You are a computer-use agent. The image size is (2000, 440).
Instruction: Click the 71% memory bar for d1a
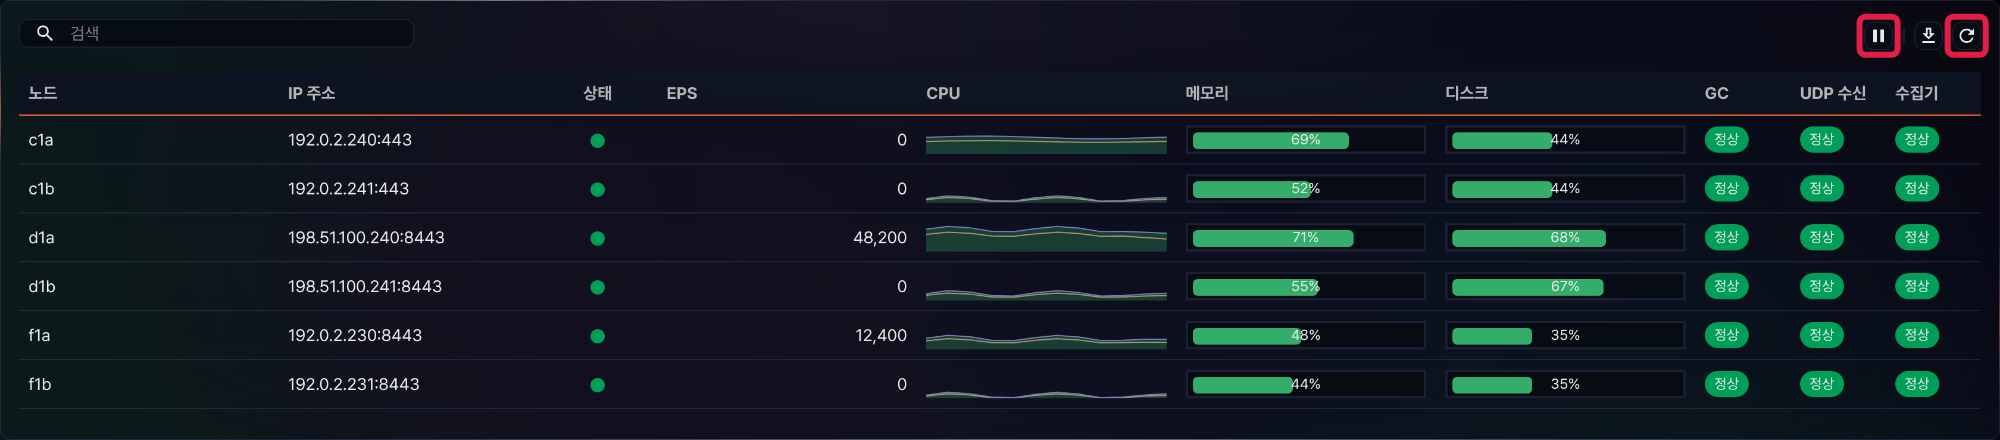pos(1305,238)
